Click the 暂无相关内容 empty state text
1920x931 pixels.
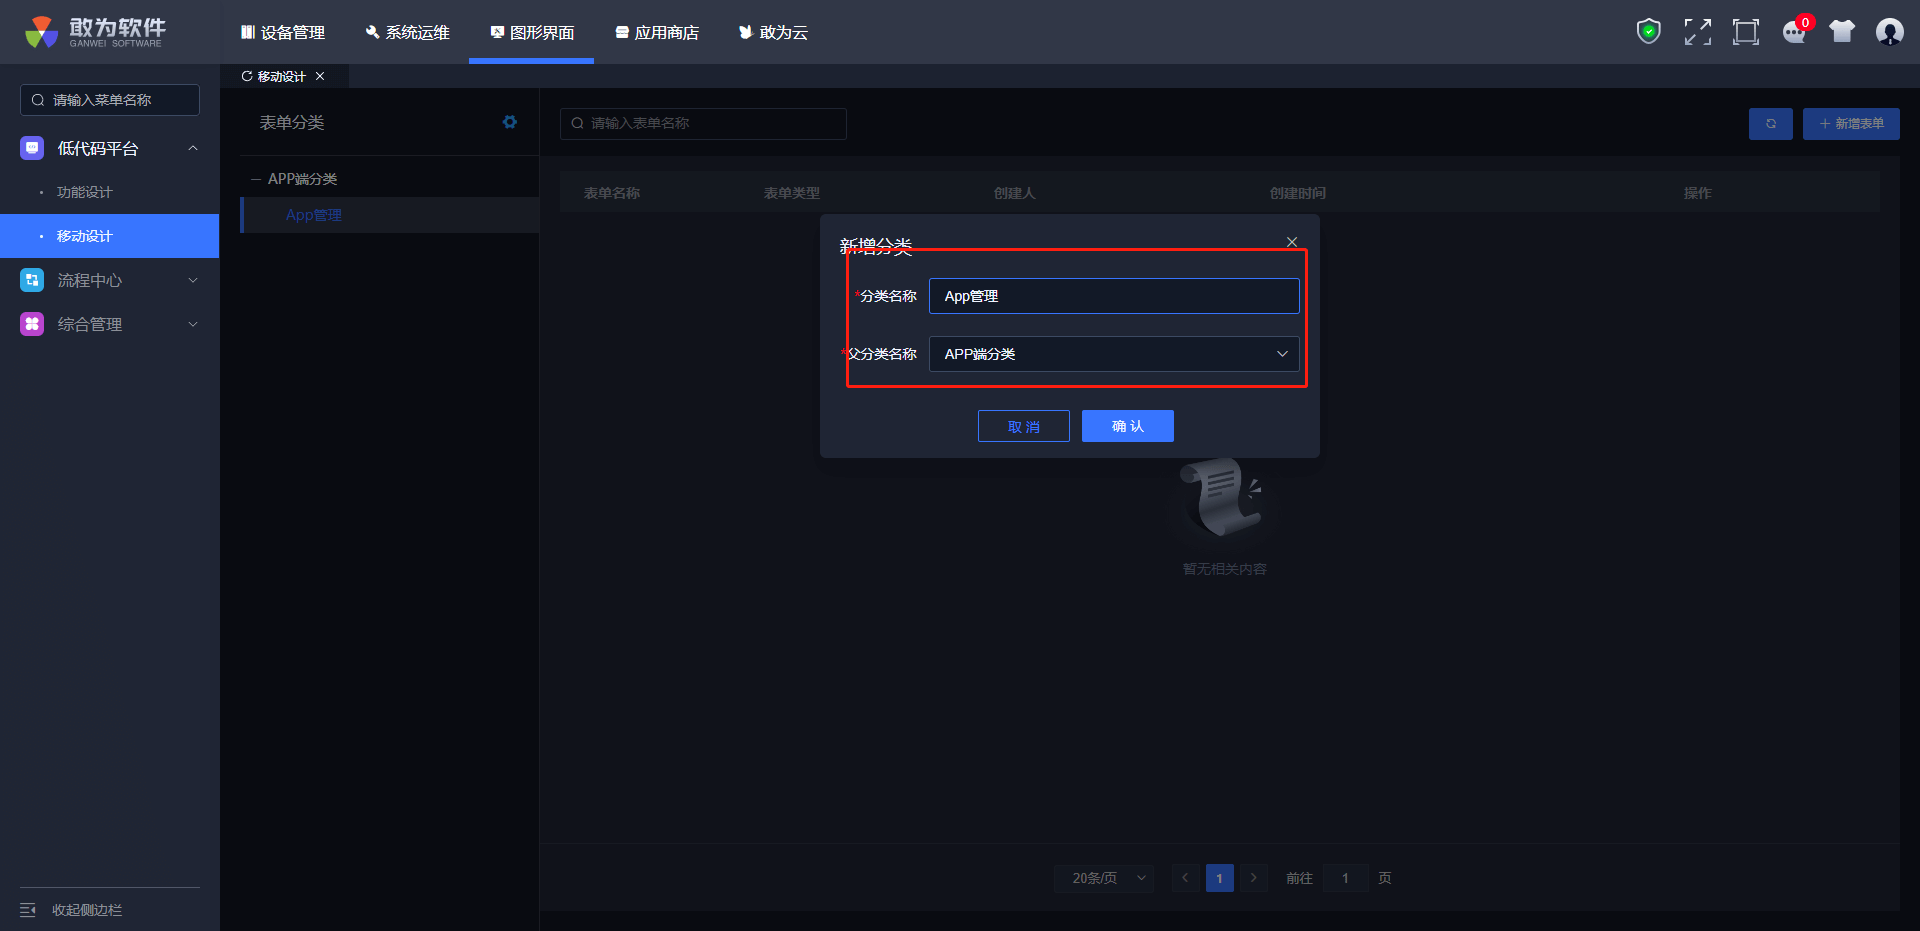pyautogui.click(x=1225, y=569)
